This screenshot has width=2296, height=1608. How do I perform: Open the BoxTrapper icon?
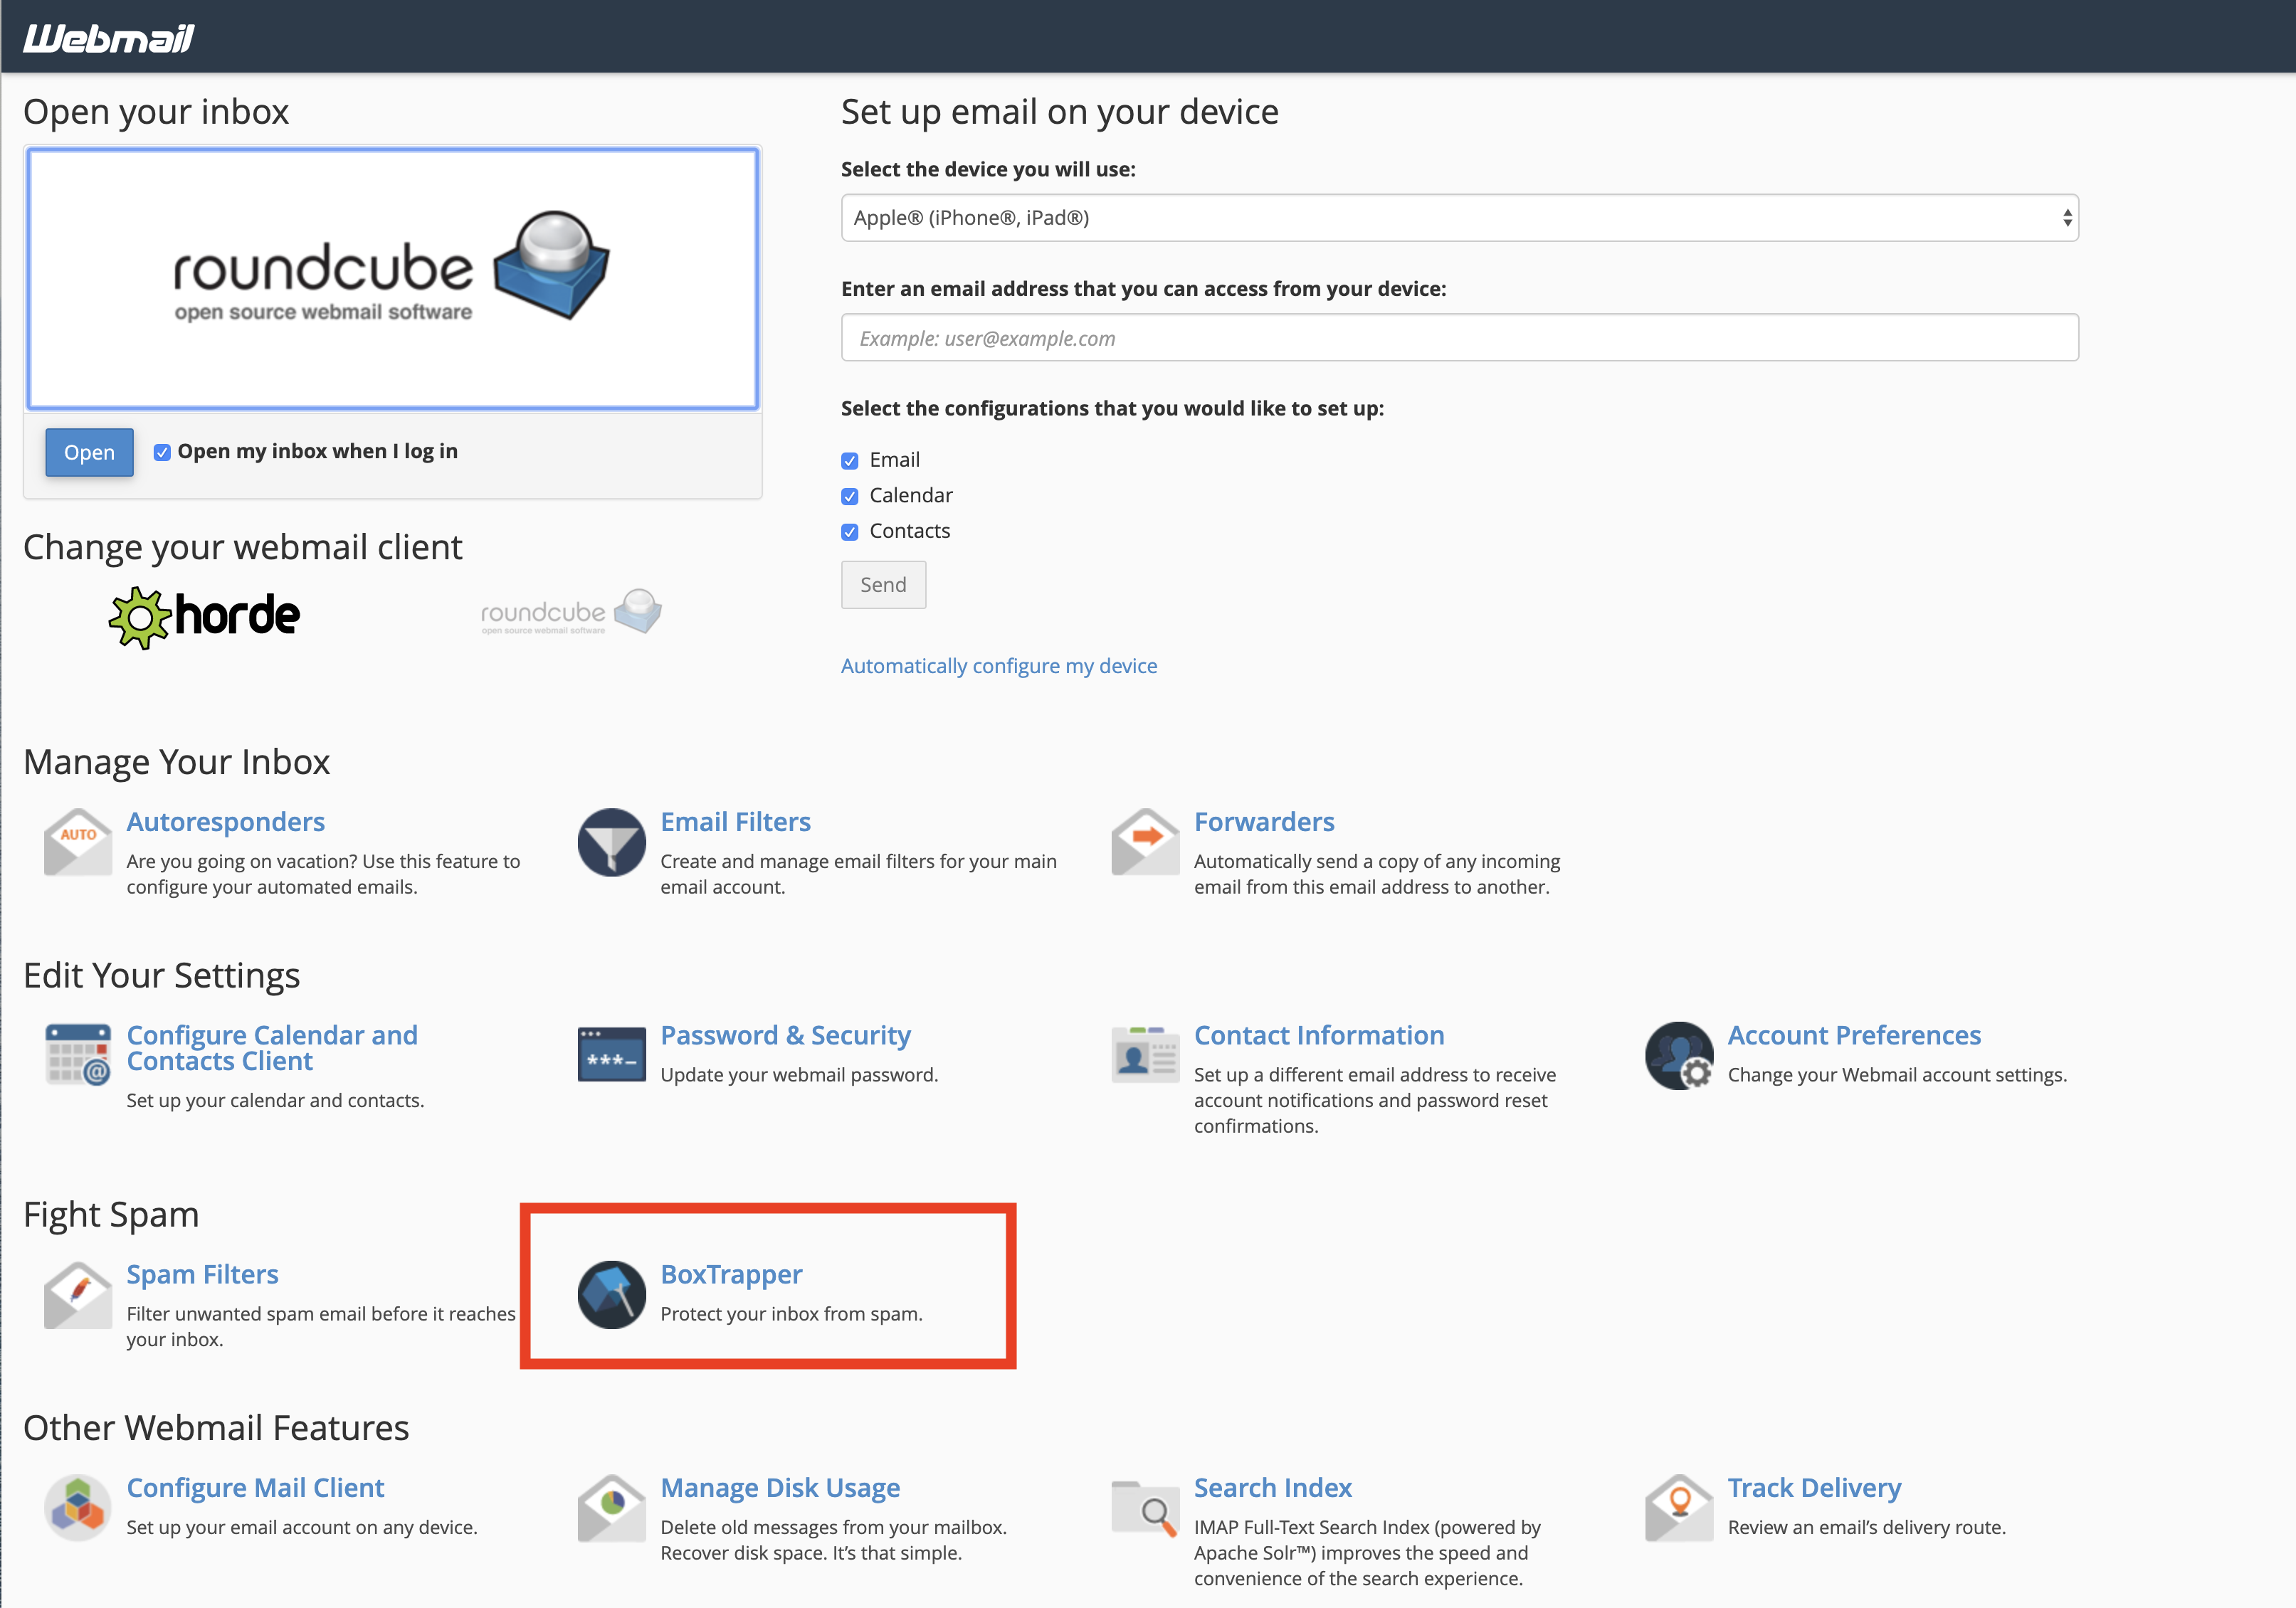(611, 1295)
